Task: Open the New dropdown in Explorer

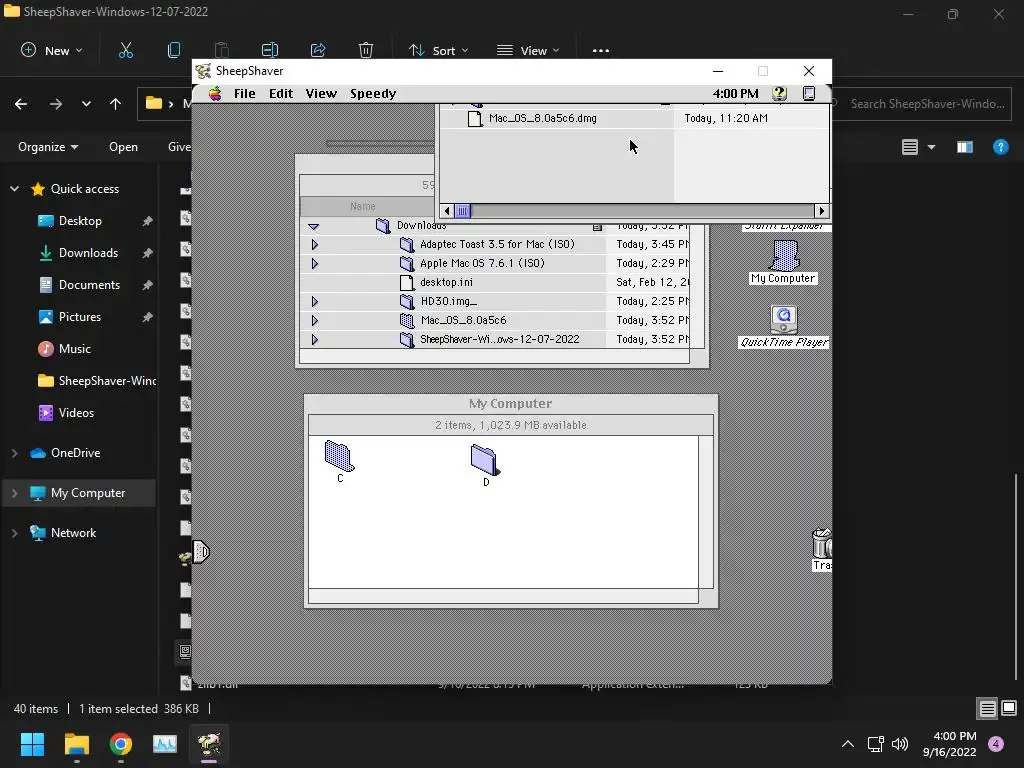Action: 52,50
